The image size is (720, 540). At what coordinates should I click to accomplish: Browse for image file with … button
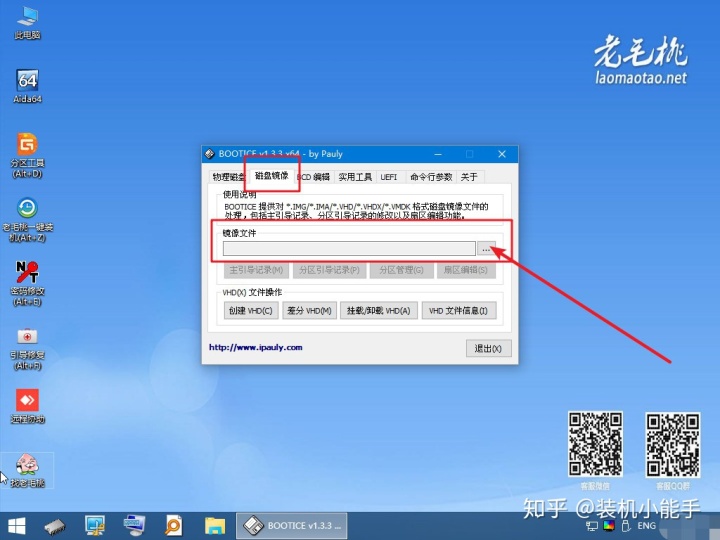[486, 248]
